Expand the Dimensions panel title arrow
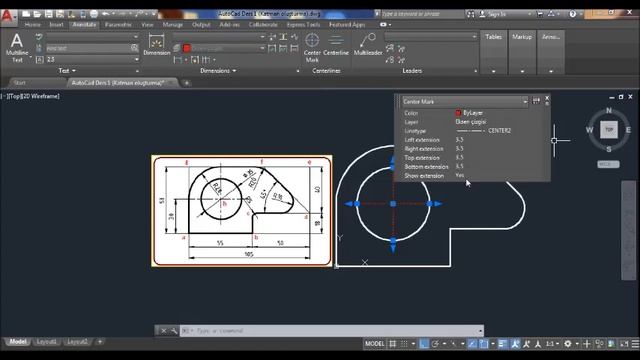The height and width of the screenshot is (360, 640). tap(234, 71)
